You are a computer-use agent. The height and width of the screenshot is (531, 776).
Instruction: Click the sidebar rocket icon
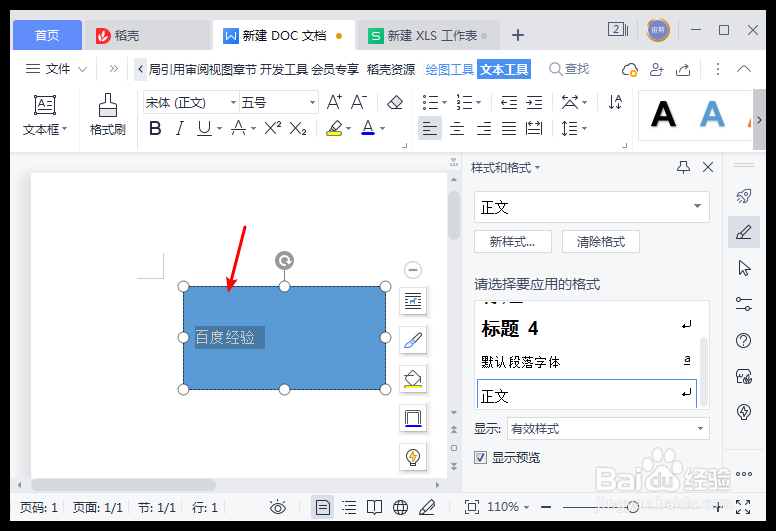(x=743, y=196)
